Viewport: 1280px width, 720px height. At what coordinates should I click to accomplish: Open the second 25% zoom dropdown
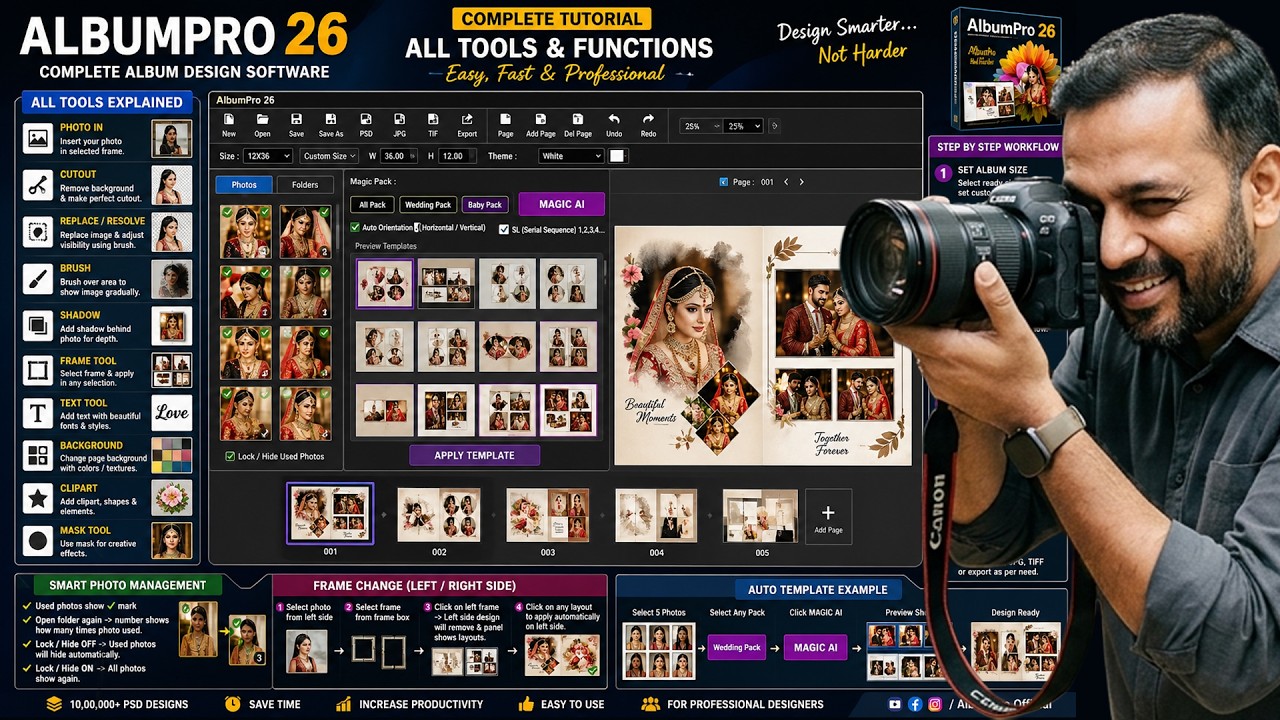(743, 126)
